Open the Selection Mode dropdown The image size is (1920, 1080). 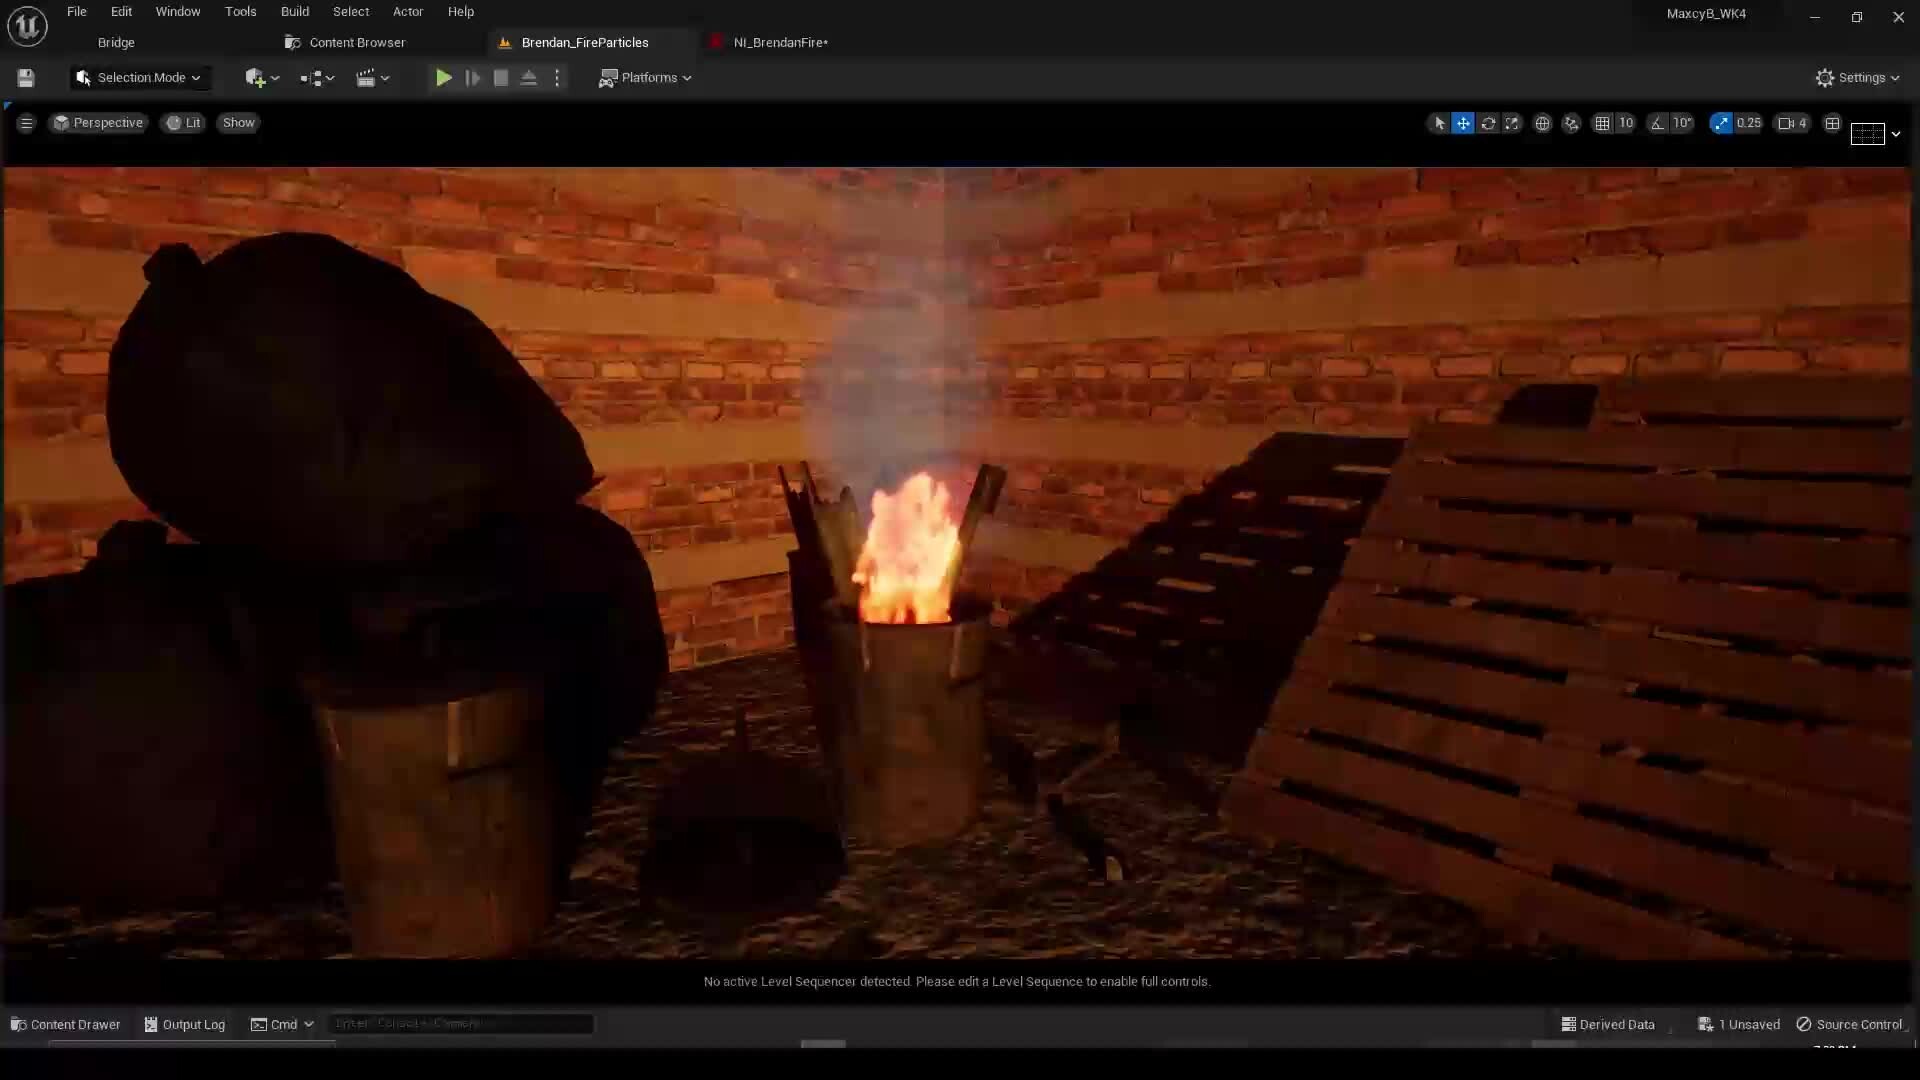tap(139, 78)
